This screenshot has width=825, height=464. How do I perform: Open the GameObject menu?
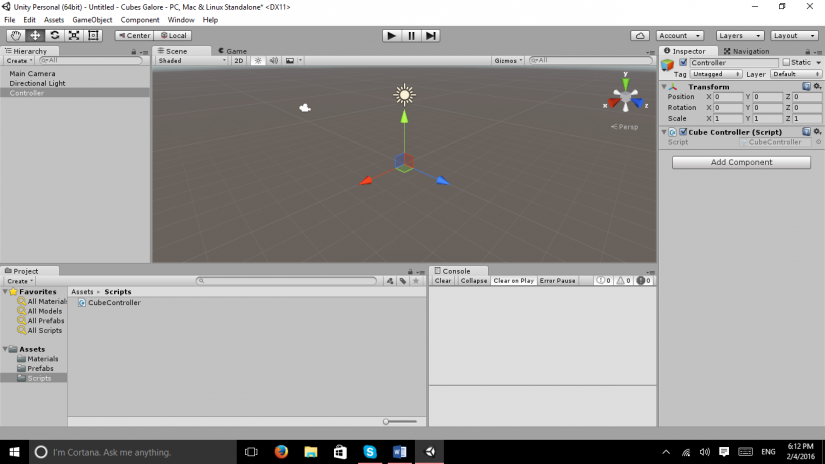(91, 19)
